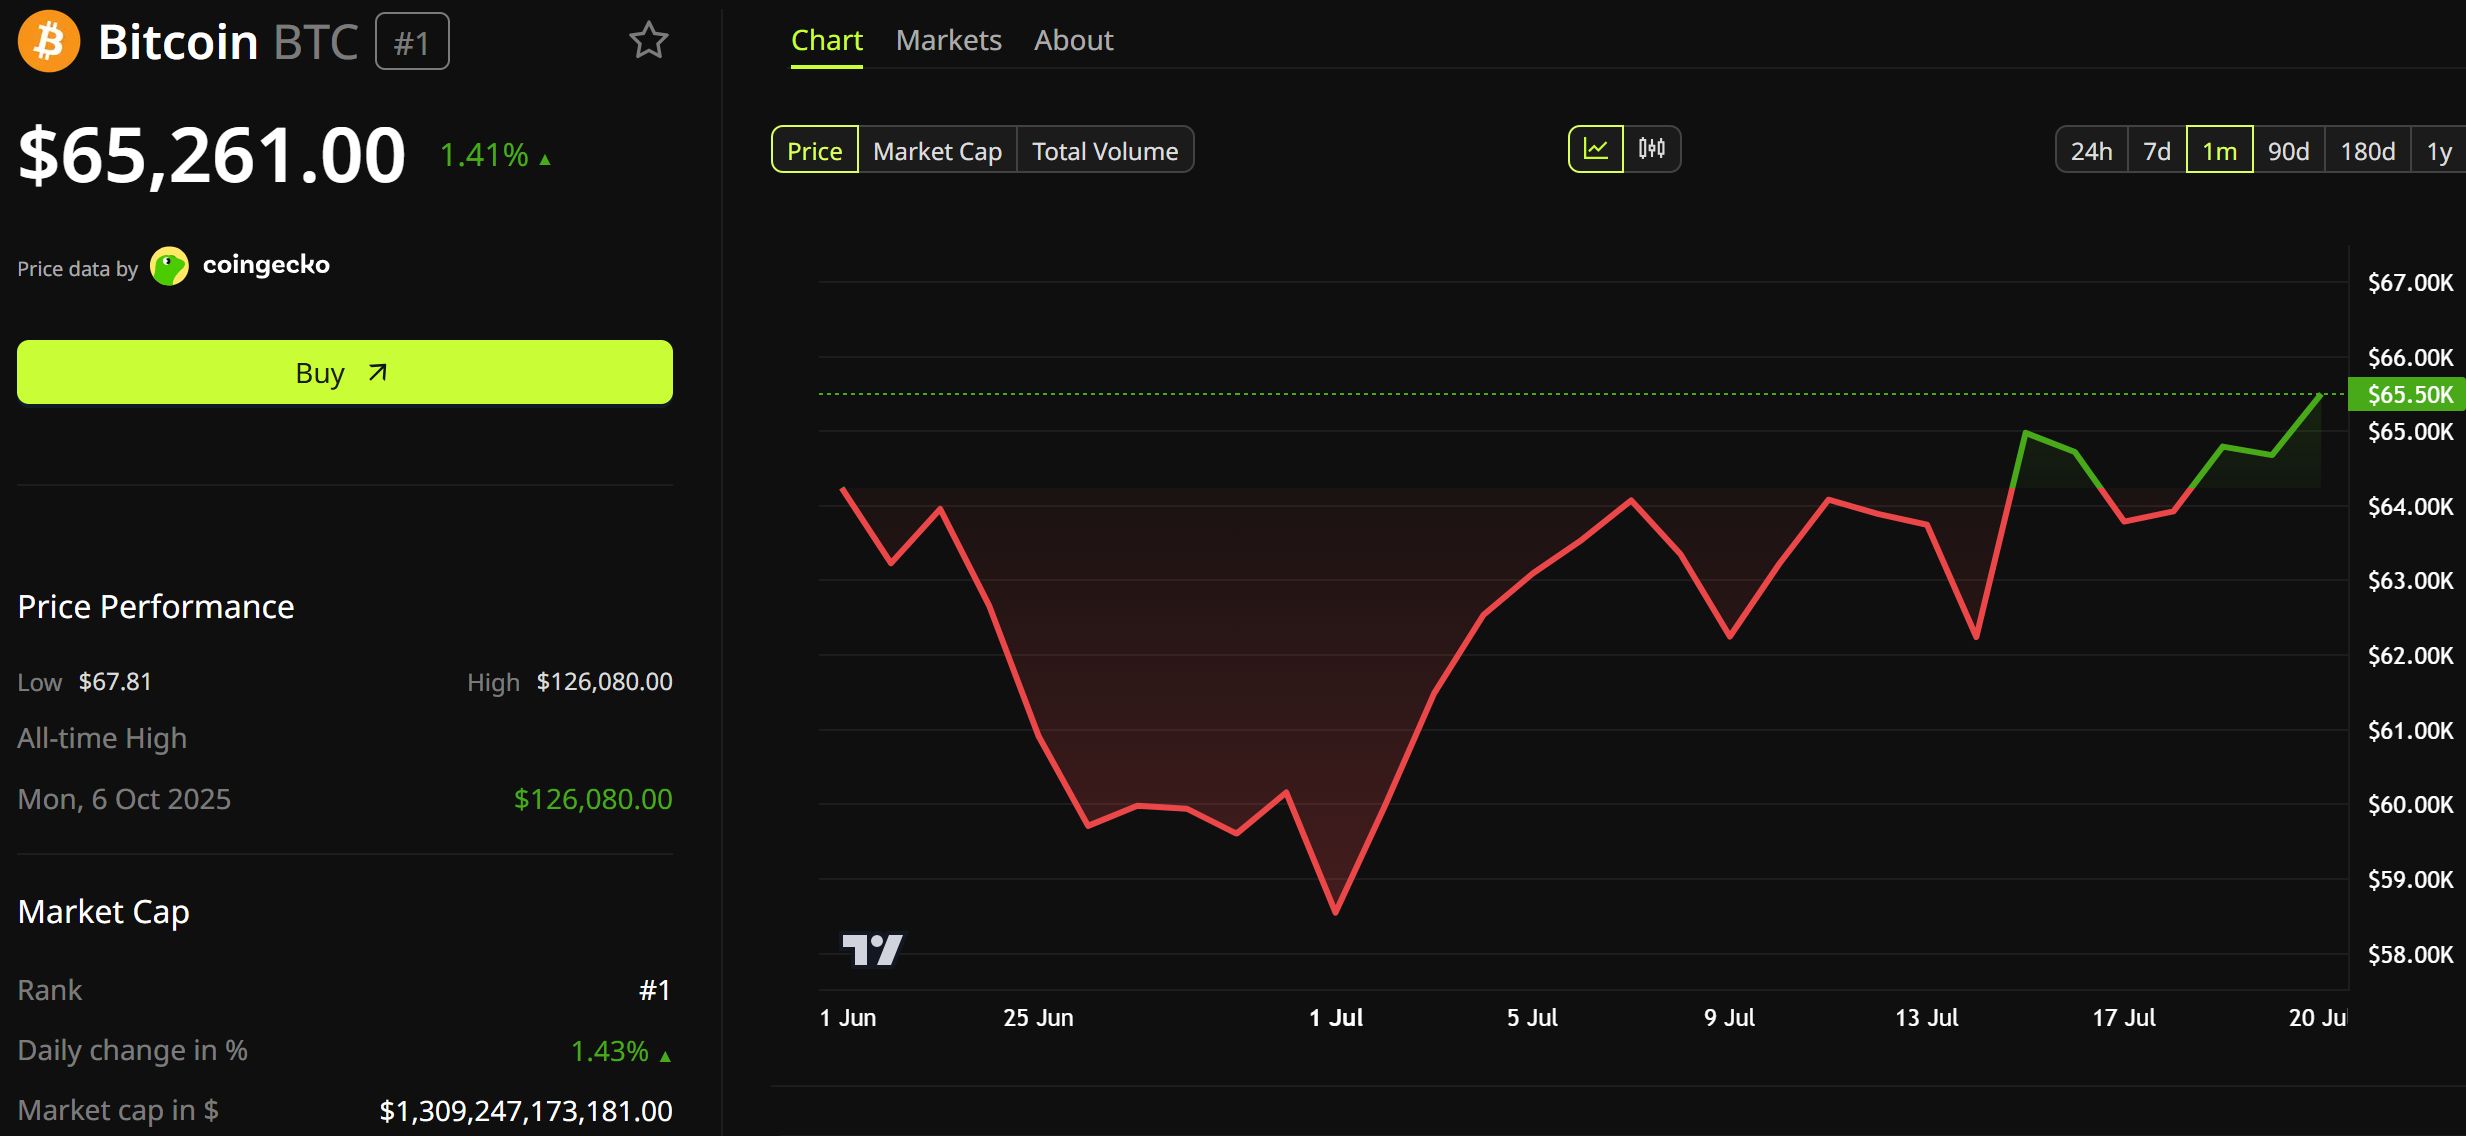Set the chart range to 180d
Image resolution: width=2466 pixels, height=1136 pixels.
(x=2367, y=150)
